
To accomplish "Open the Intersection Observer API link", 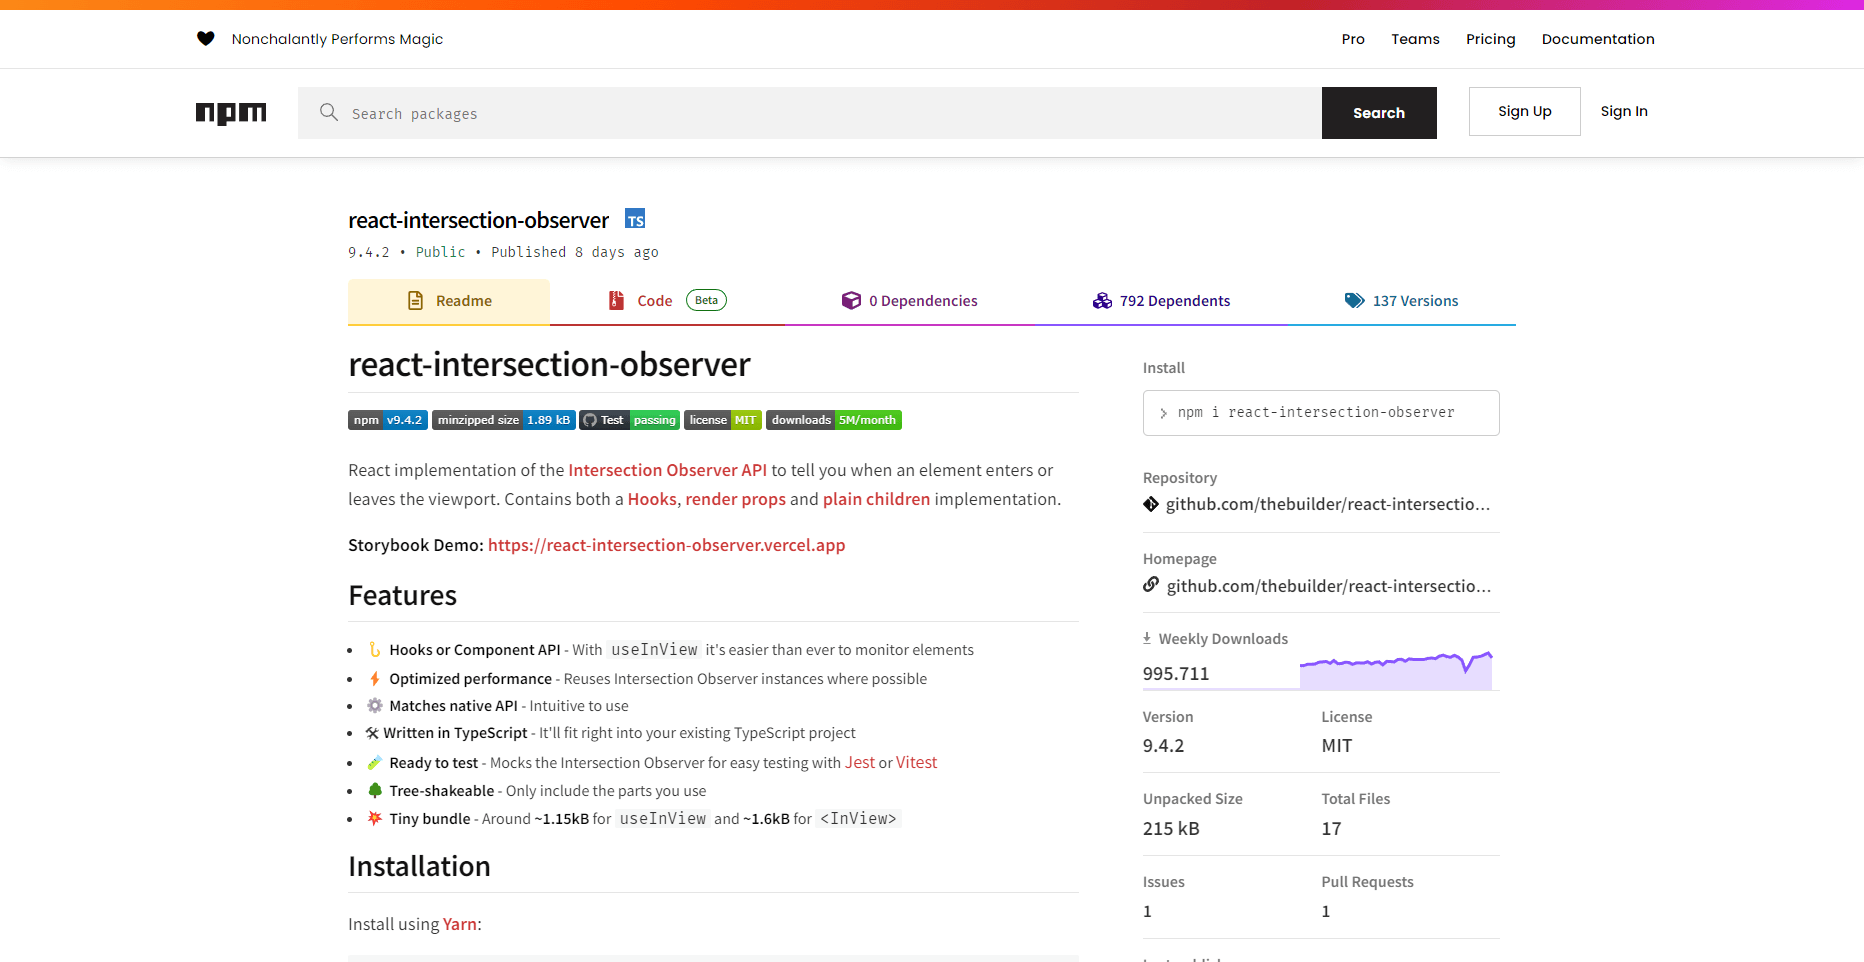I will point(667,470).
